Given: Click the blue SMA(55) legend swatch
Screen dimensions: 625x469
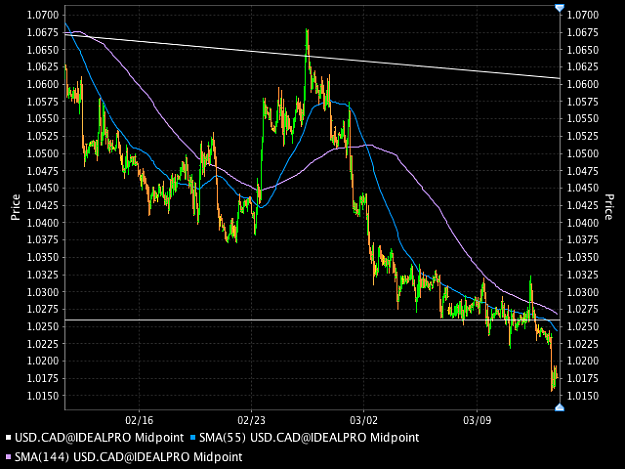Looking at the screenshot, I should (193, 438).
